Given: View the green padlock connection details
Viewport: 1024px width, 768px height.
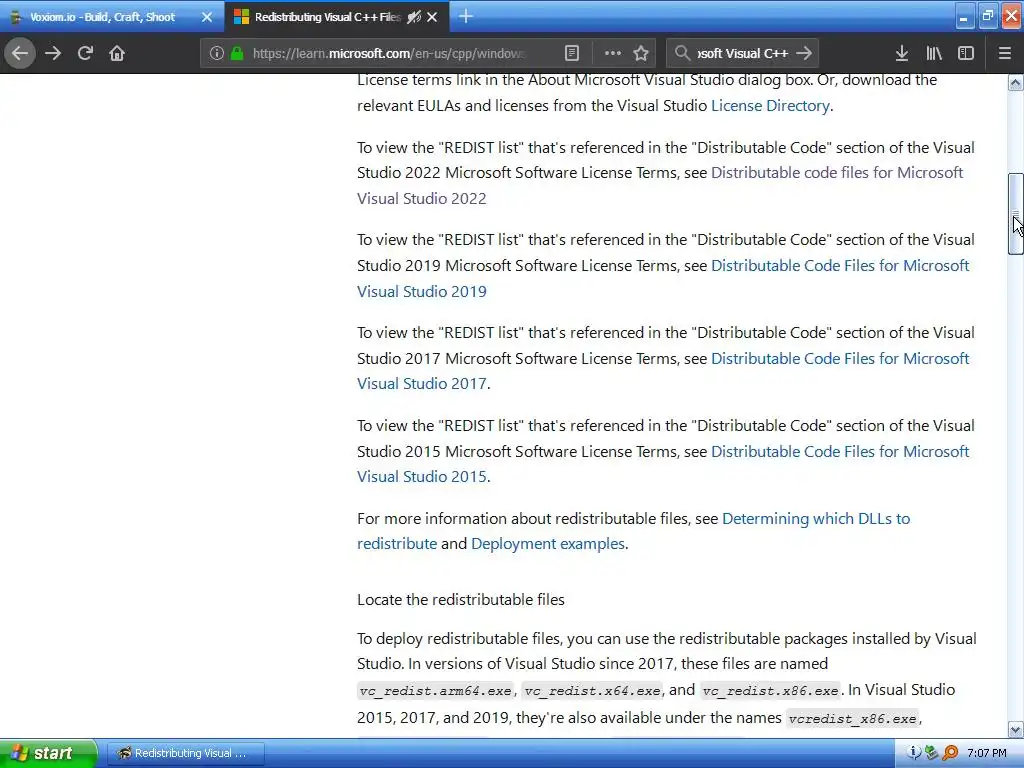Looking at the screenshot, I should click(x=237, y=53).
